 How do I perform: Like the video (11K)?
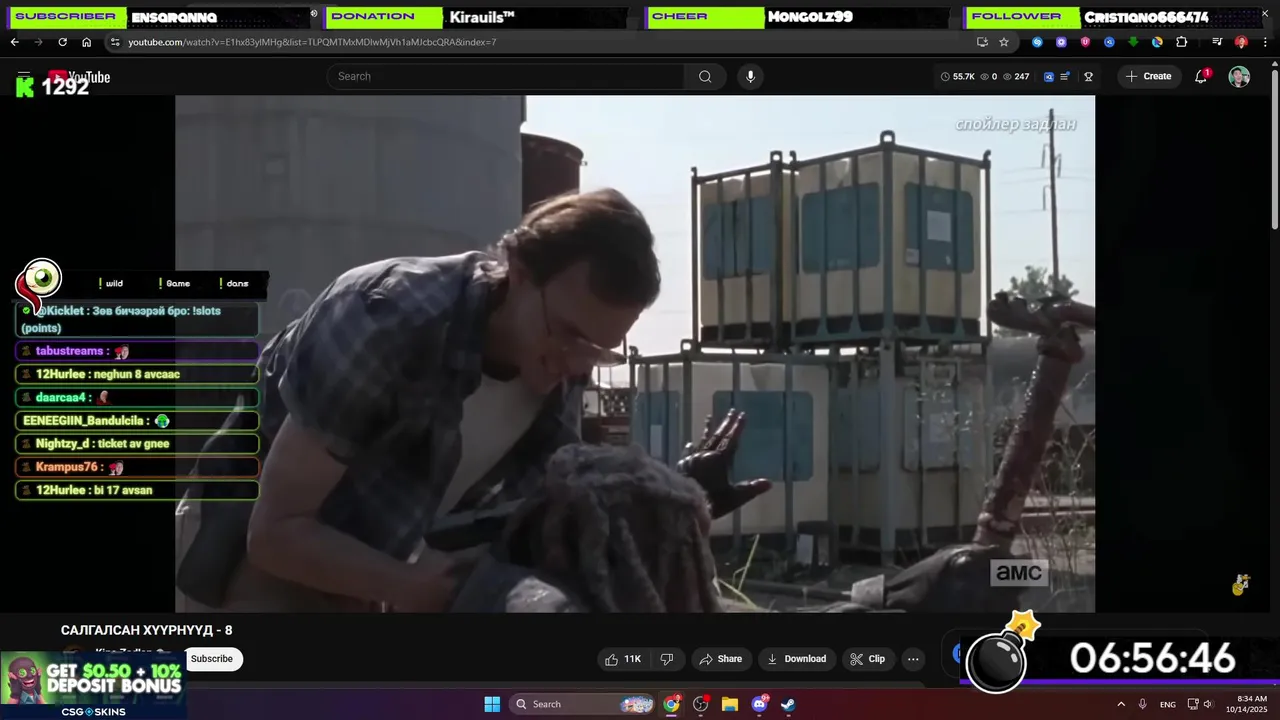[x=623, y=659]
